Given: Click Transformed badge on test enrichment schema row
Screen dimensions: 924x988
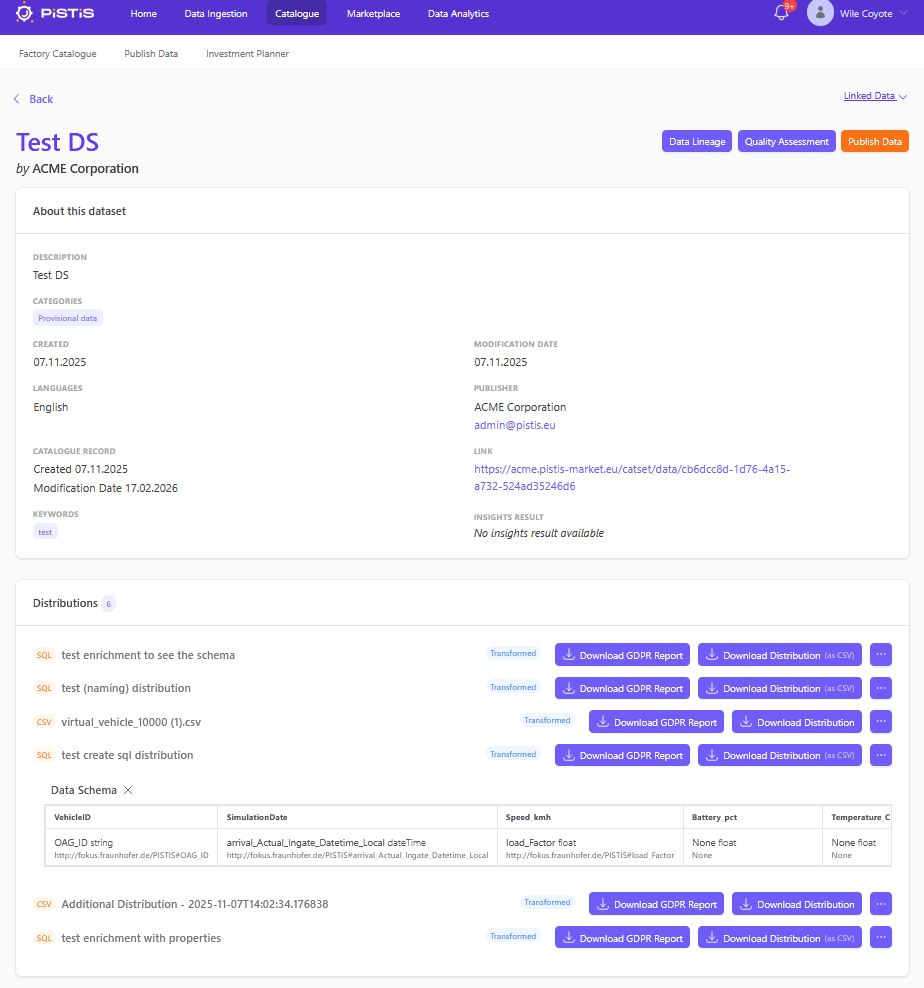Looking at the screenshot, I should [x=513, y=653].
